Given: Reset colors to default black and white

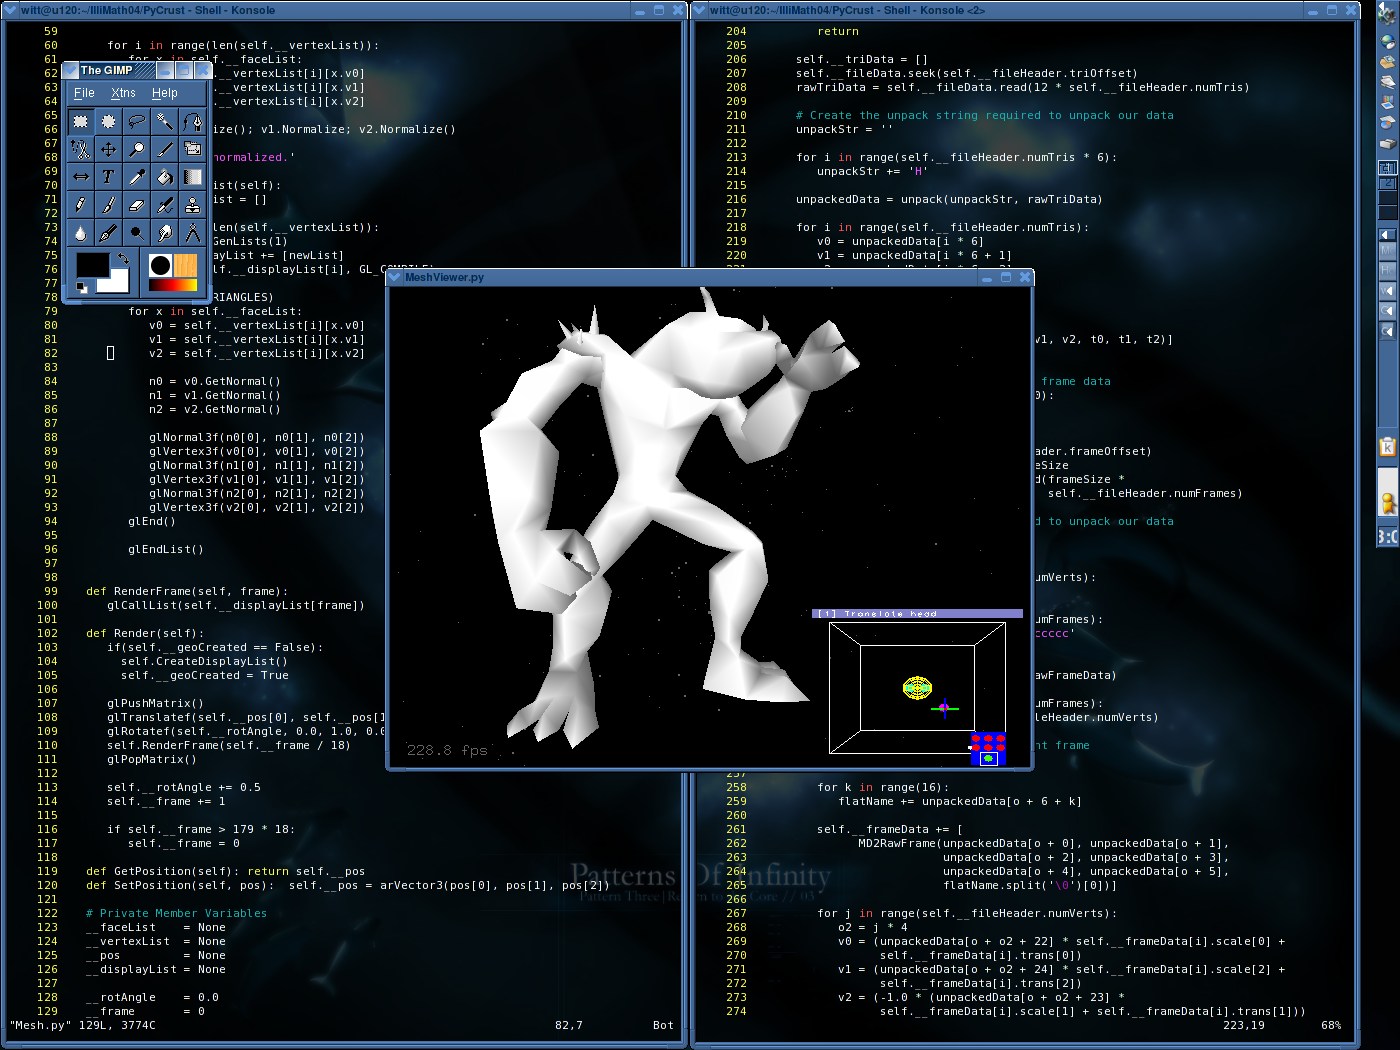Looking at the screenshot, I should (82, 288).
